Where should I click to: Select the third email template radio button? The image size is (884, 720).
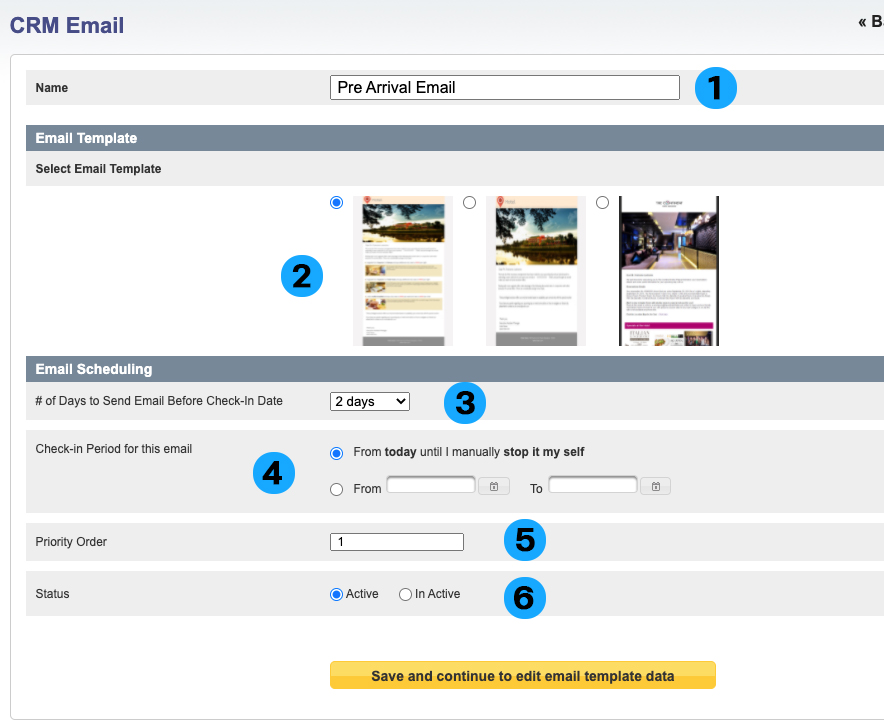(602, 202)
